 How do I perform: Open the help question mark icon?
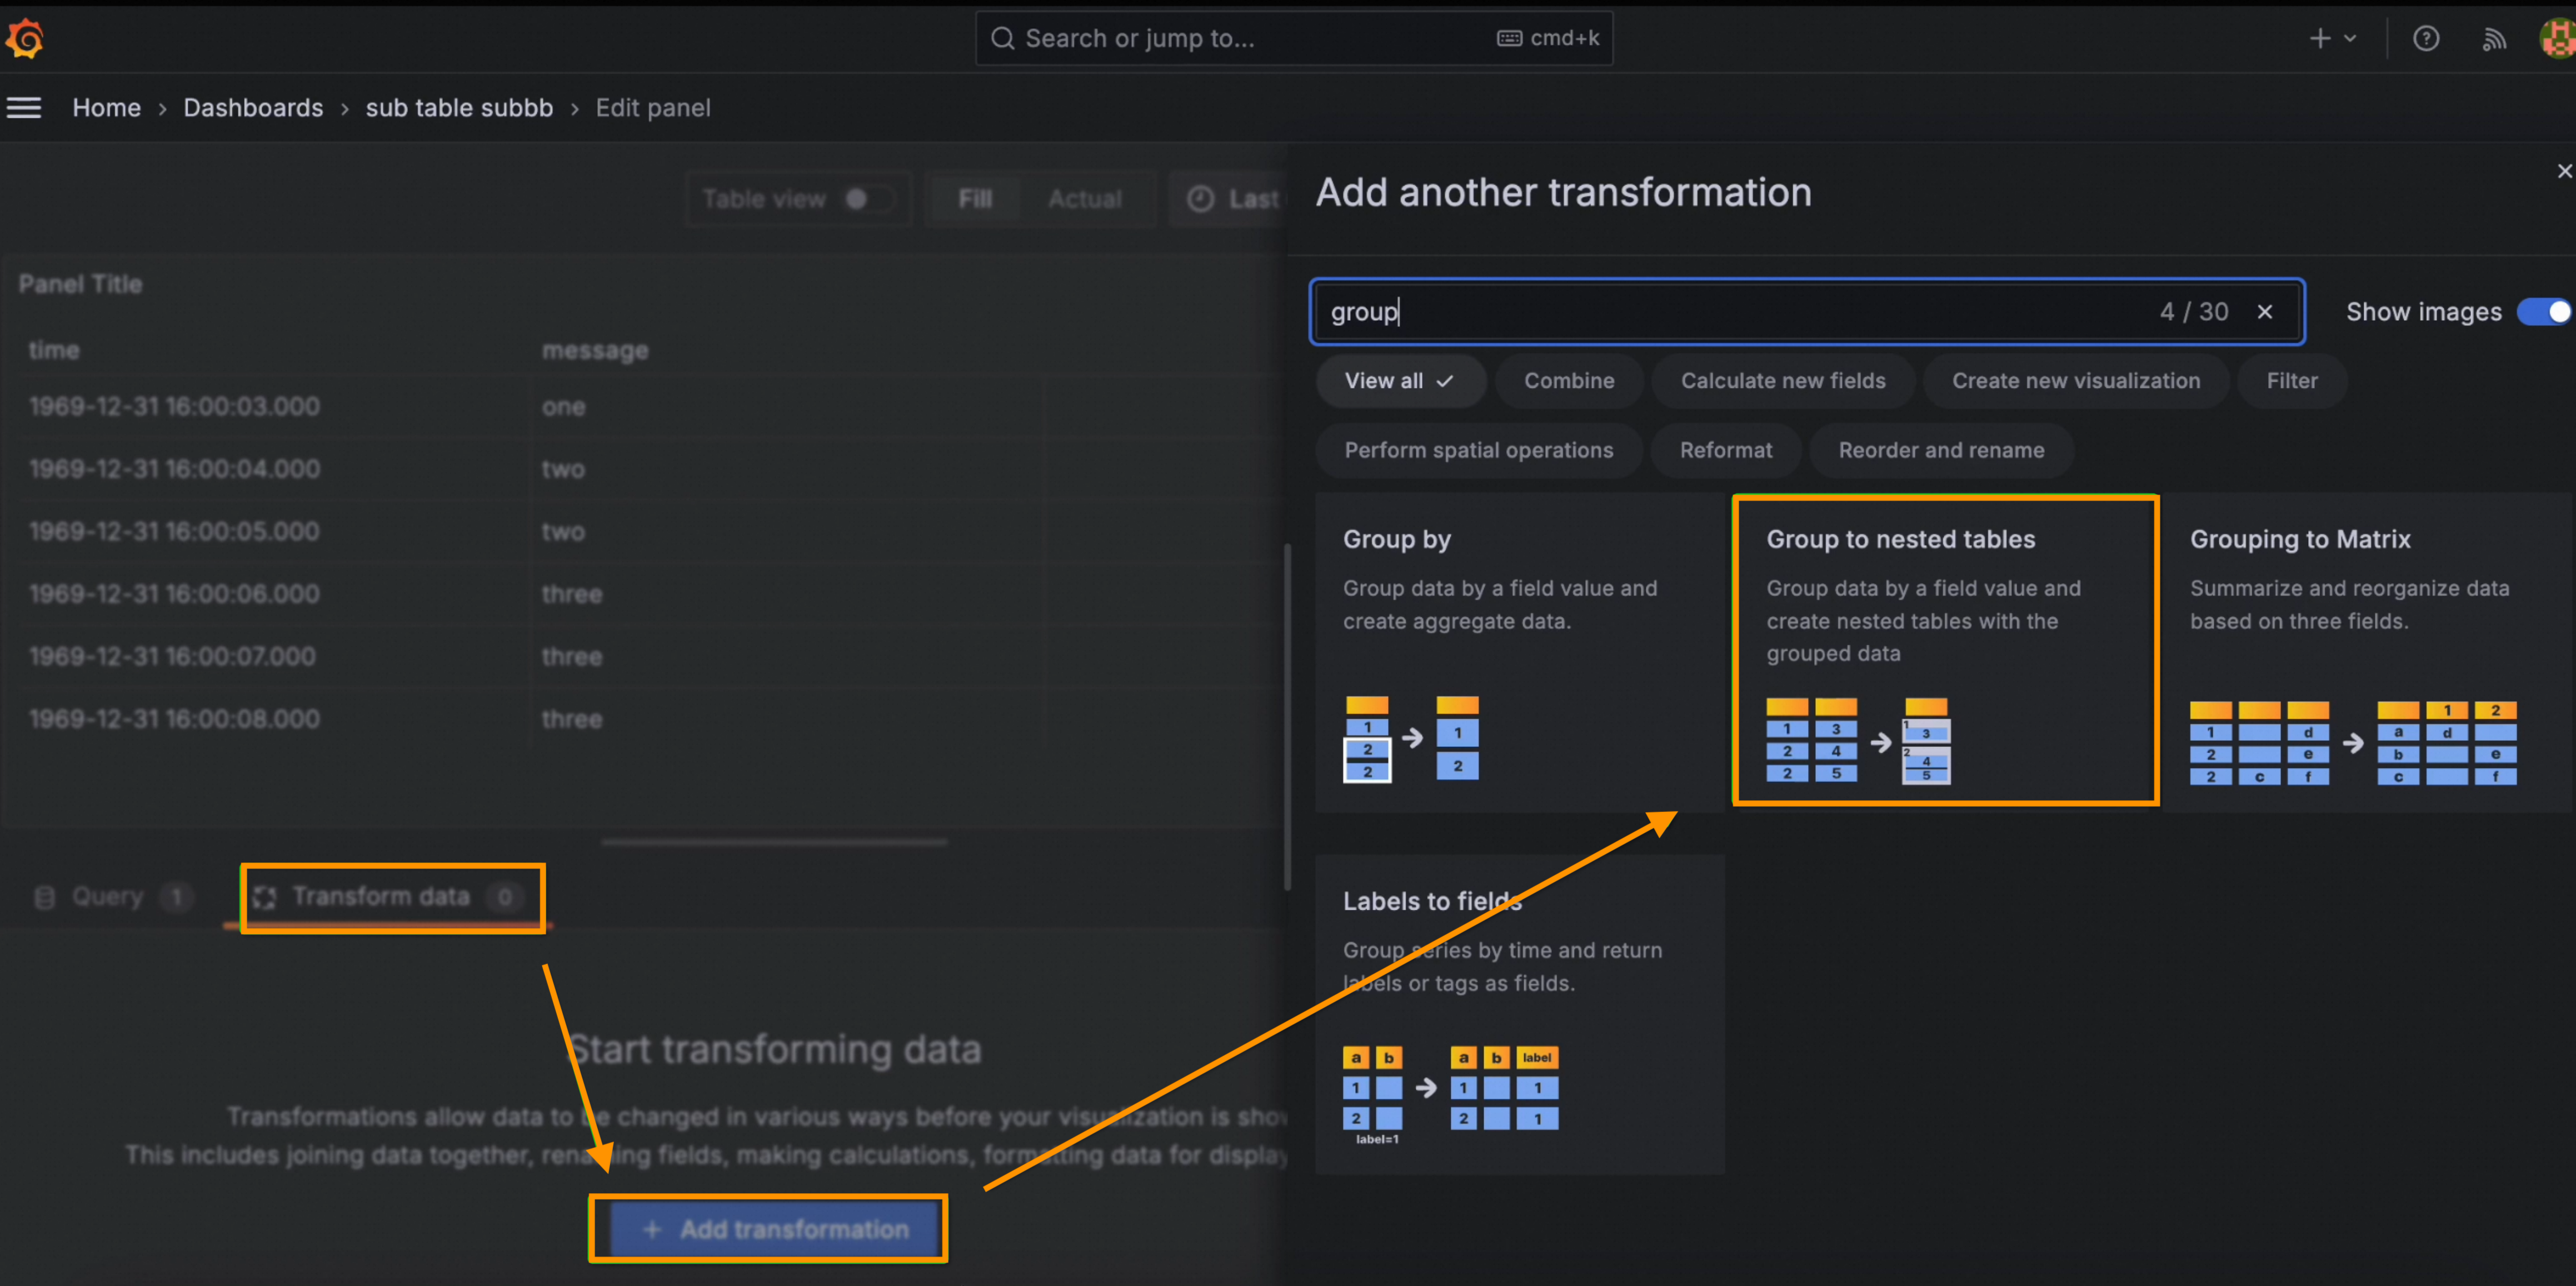coord(2425,39)
